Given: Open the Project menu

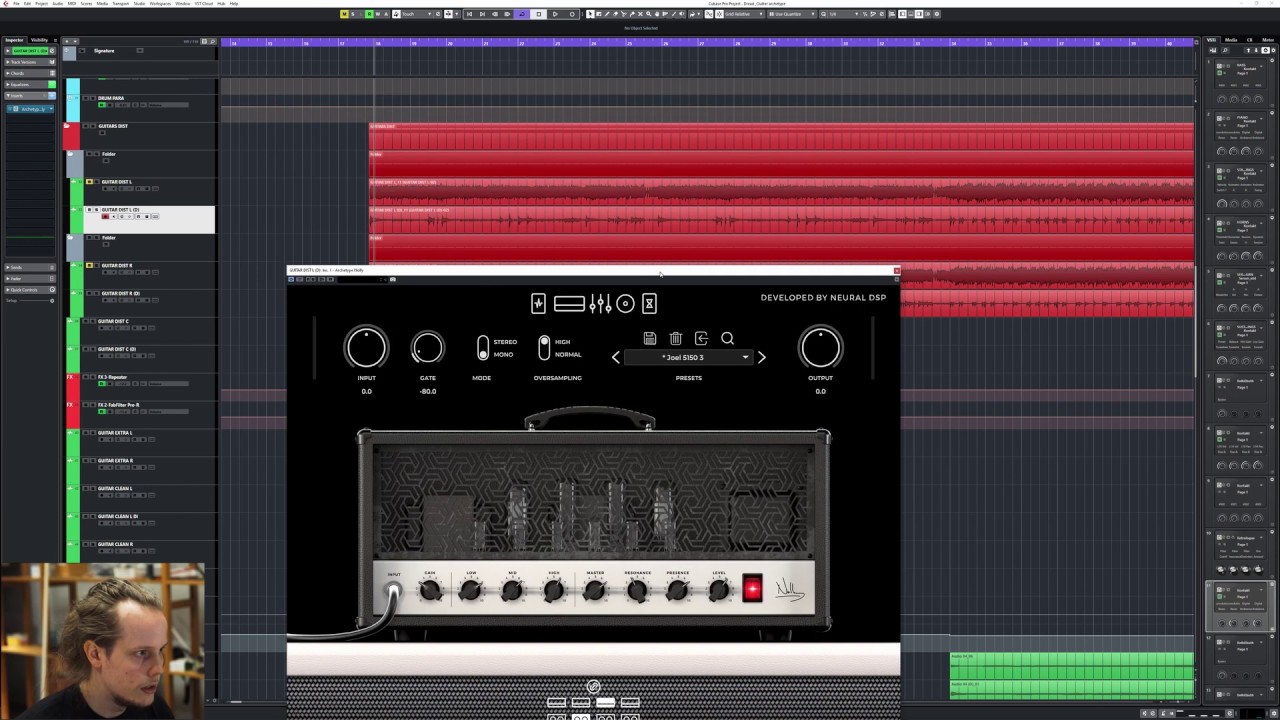Looking at the screenshot, I should point(41,4).
